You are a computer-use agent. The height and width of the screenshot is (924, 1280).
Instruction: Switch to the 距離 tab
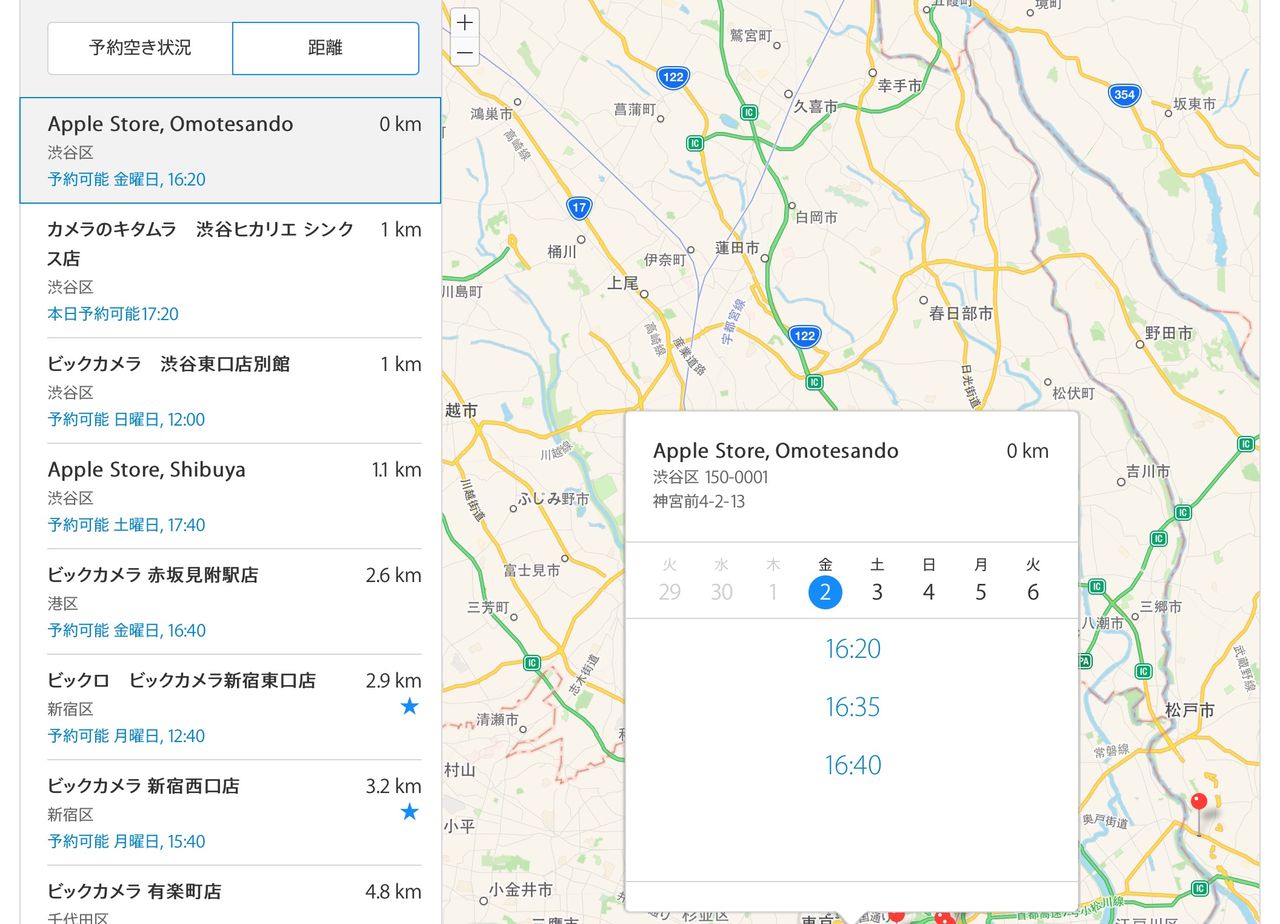coord(326,48)
